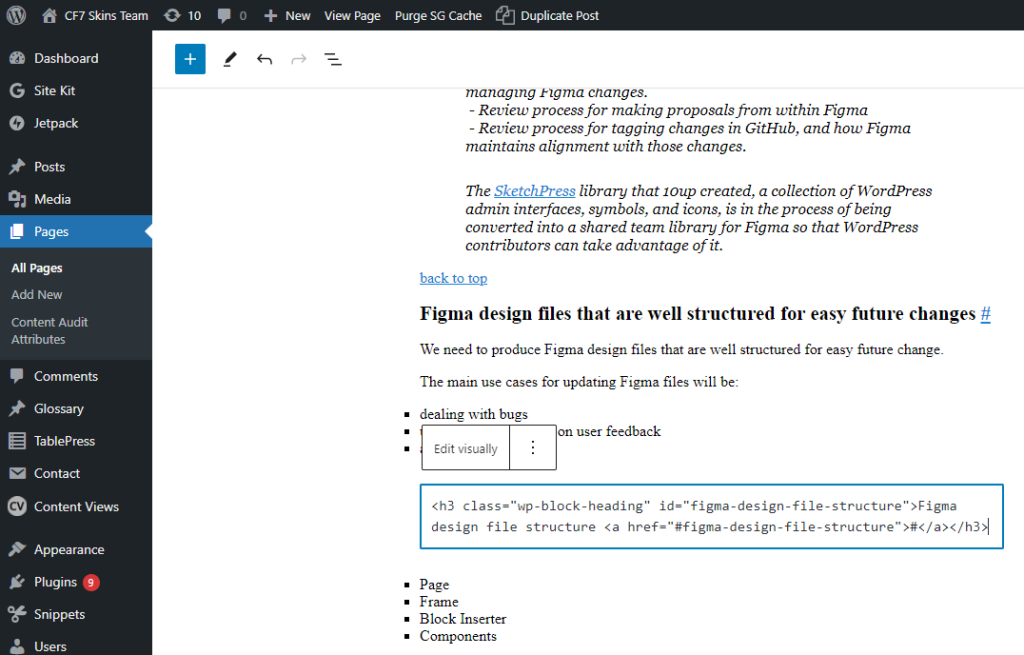
Task: Undo the last edit with the arrow icon
Action: 264,59
